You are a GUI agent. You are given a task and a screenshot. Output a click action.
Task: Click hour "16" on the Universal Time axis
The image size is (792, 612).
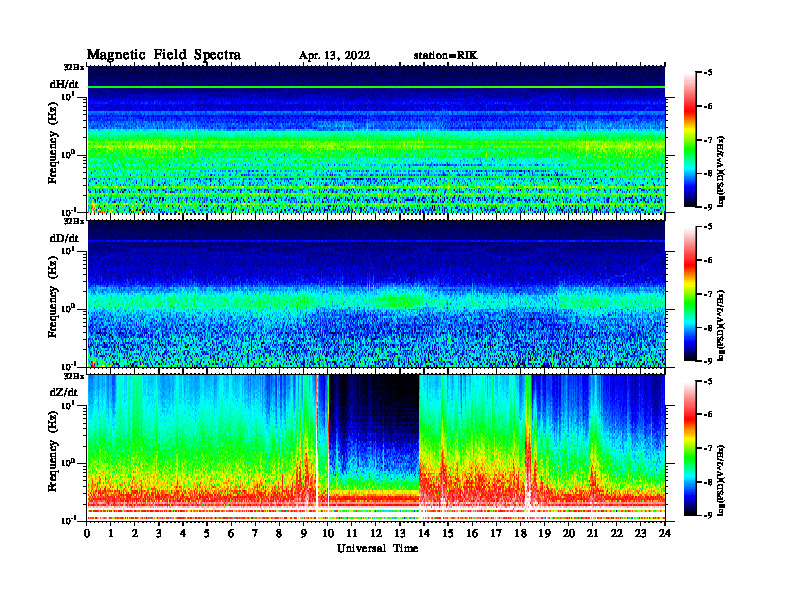472,534
